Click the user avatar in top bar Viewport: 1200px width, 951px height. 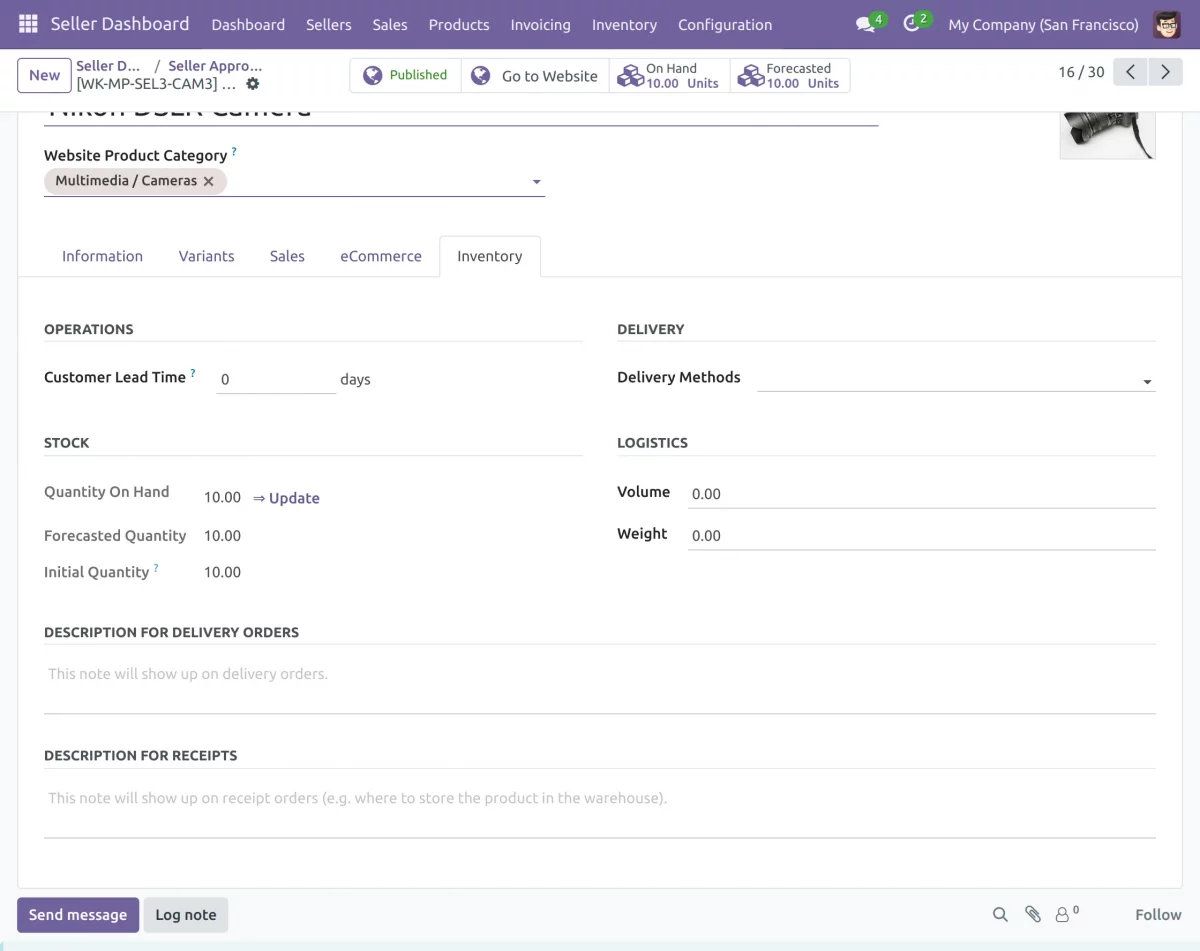pos(1167,24)
